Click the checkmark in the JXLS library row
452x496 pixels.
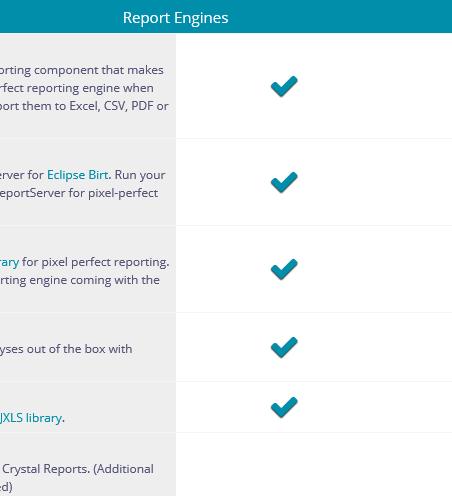tap(284, 407)
